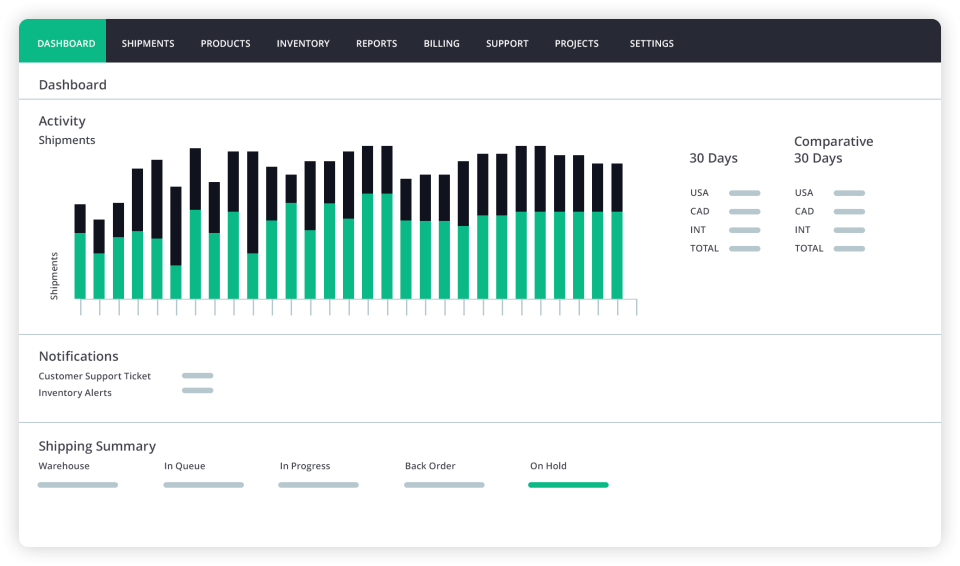Open the Reports tab

pos(377,43)
